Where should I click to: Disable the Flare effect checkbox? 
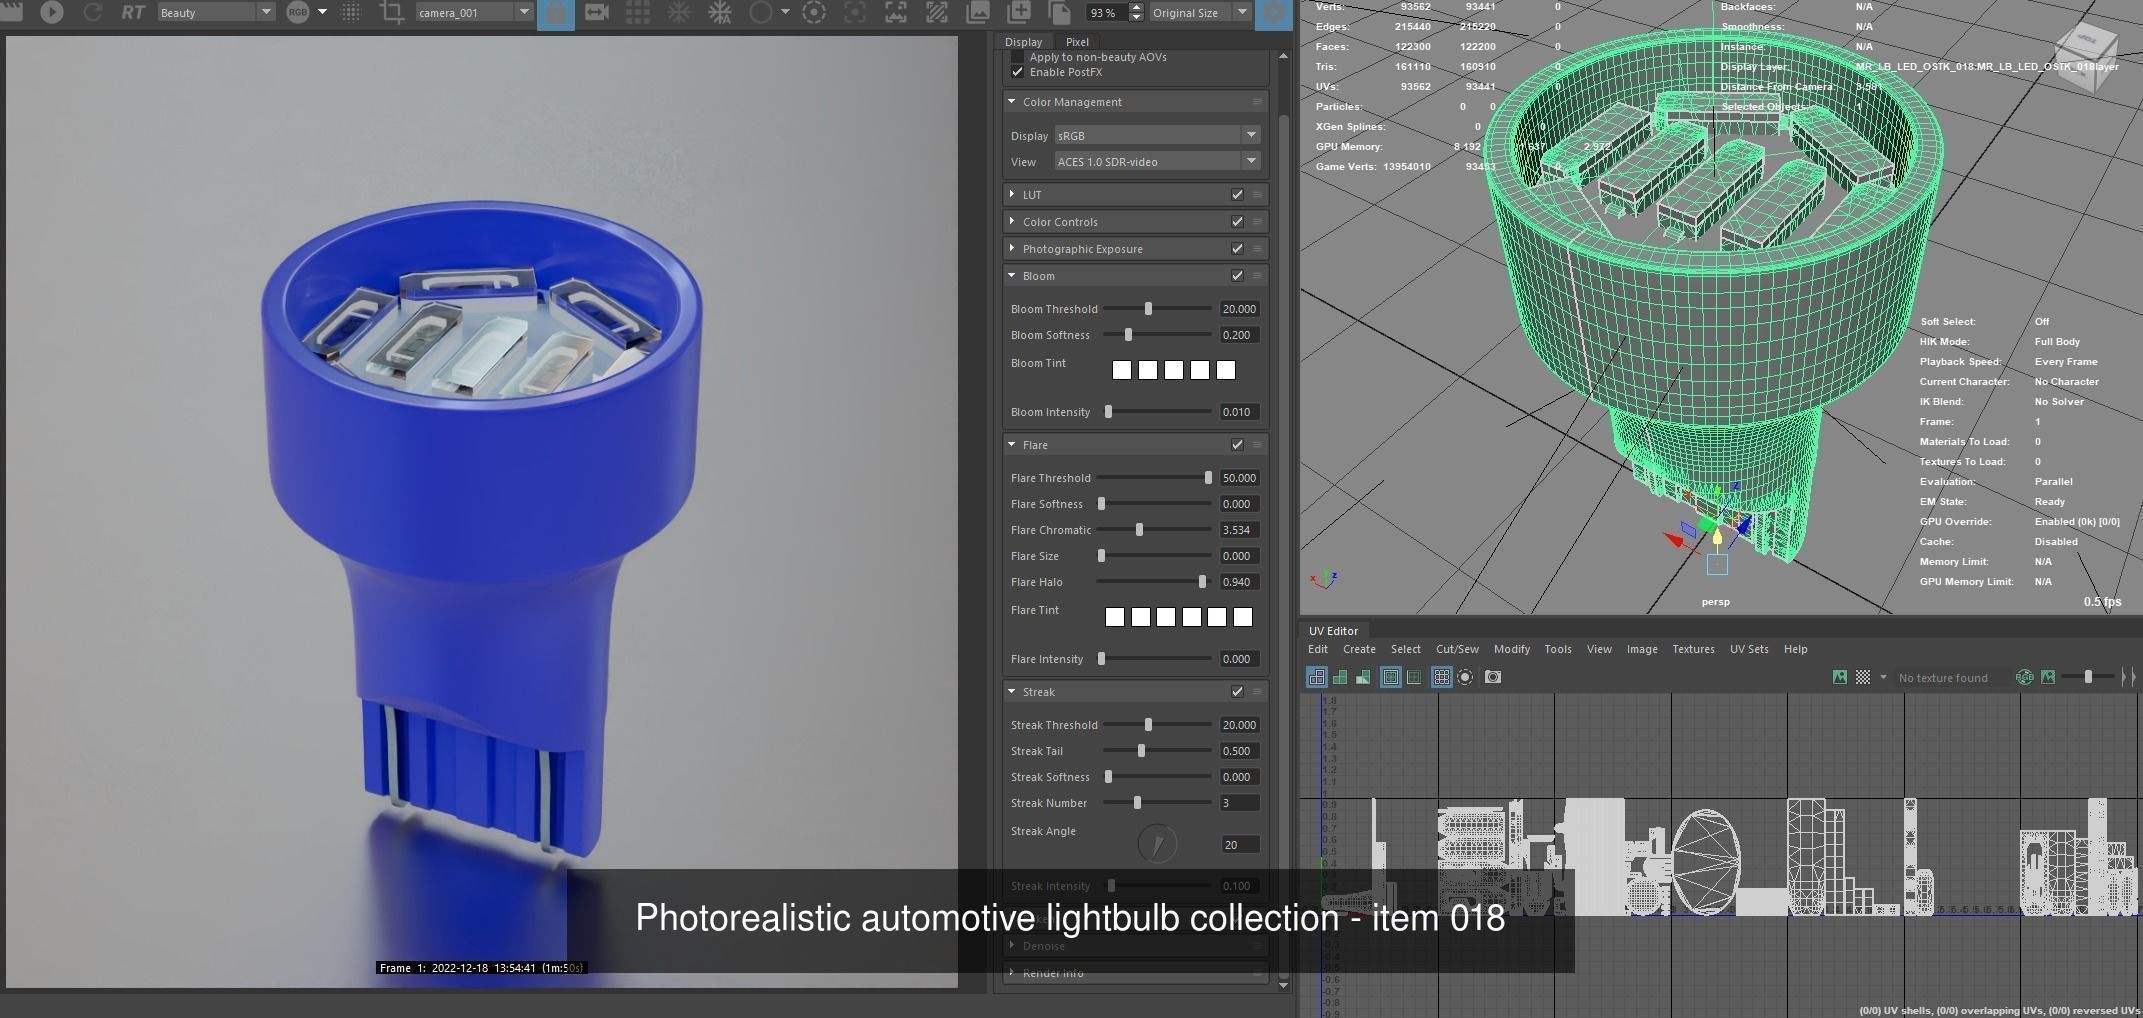click(x=1237, y=445)
